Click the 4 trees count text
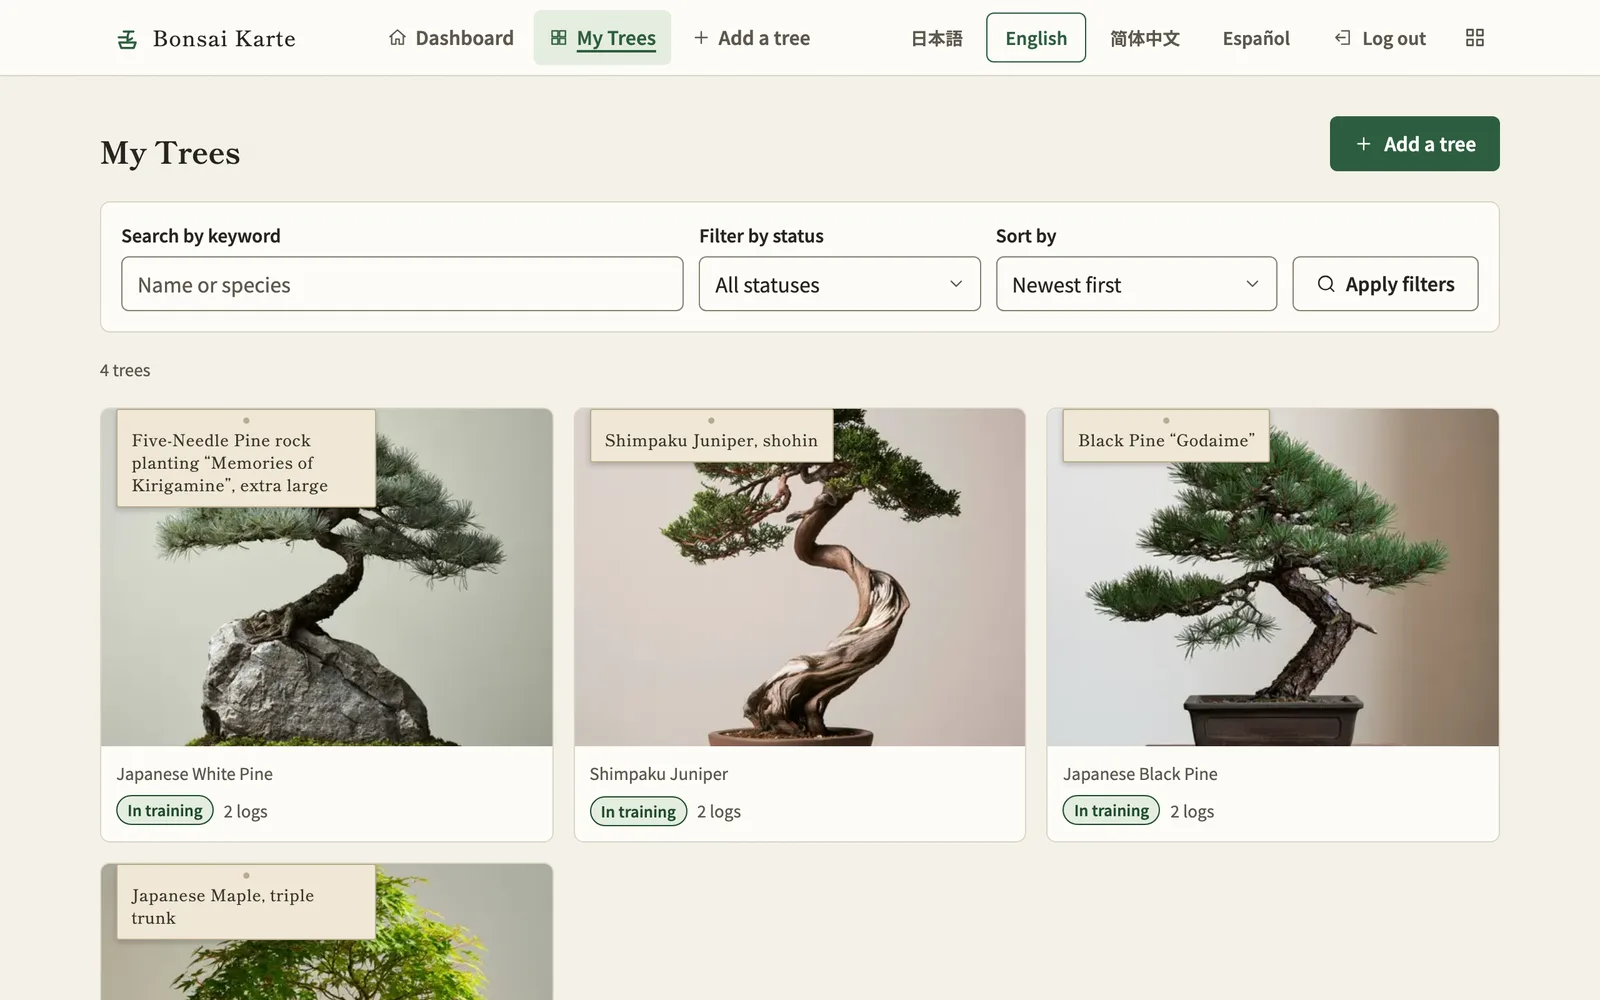Screen dimensions: 1600x1000 (x=125, y=370)
